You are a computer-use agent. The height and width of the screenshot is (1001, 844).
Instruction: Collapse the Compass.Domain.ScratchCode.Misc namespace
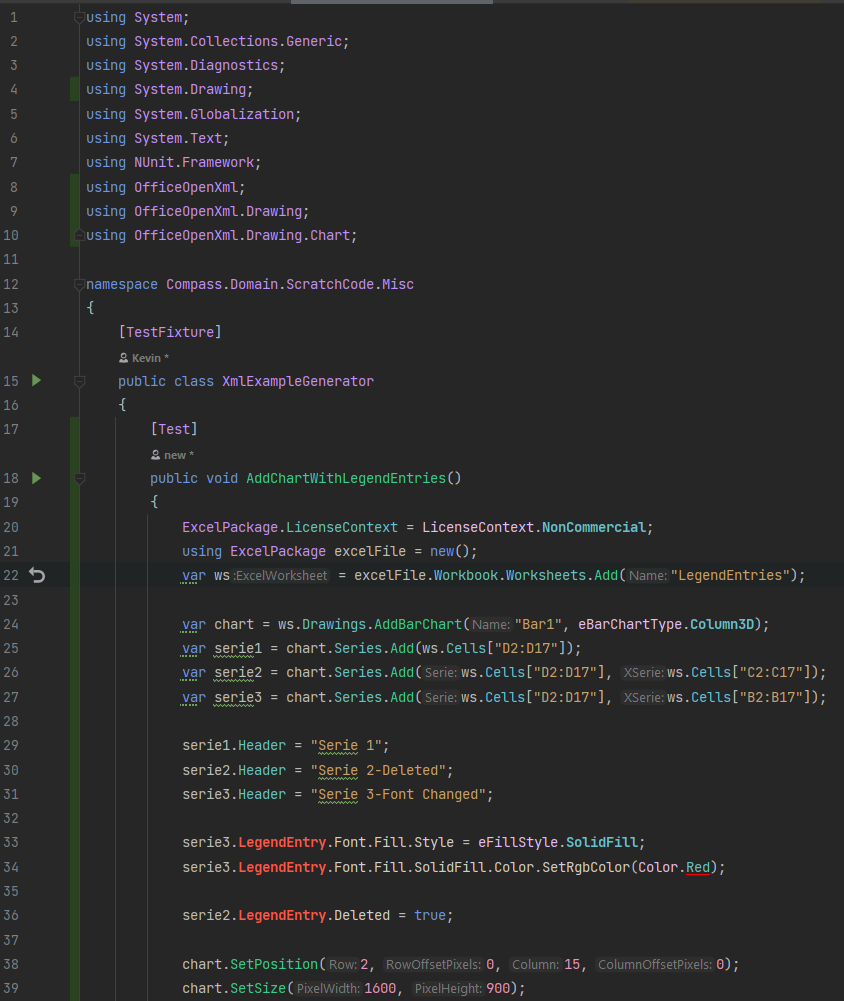(x=78, y=284)
